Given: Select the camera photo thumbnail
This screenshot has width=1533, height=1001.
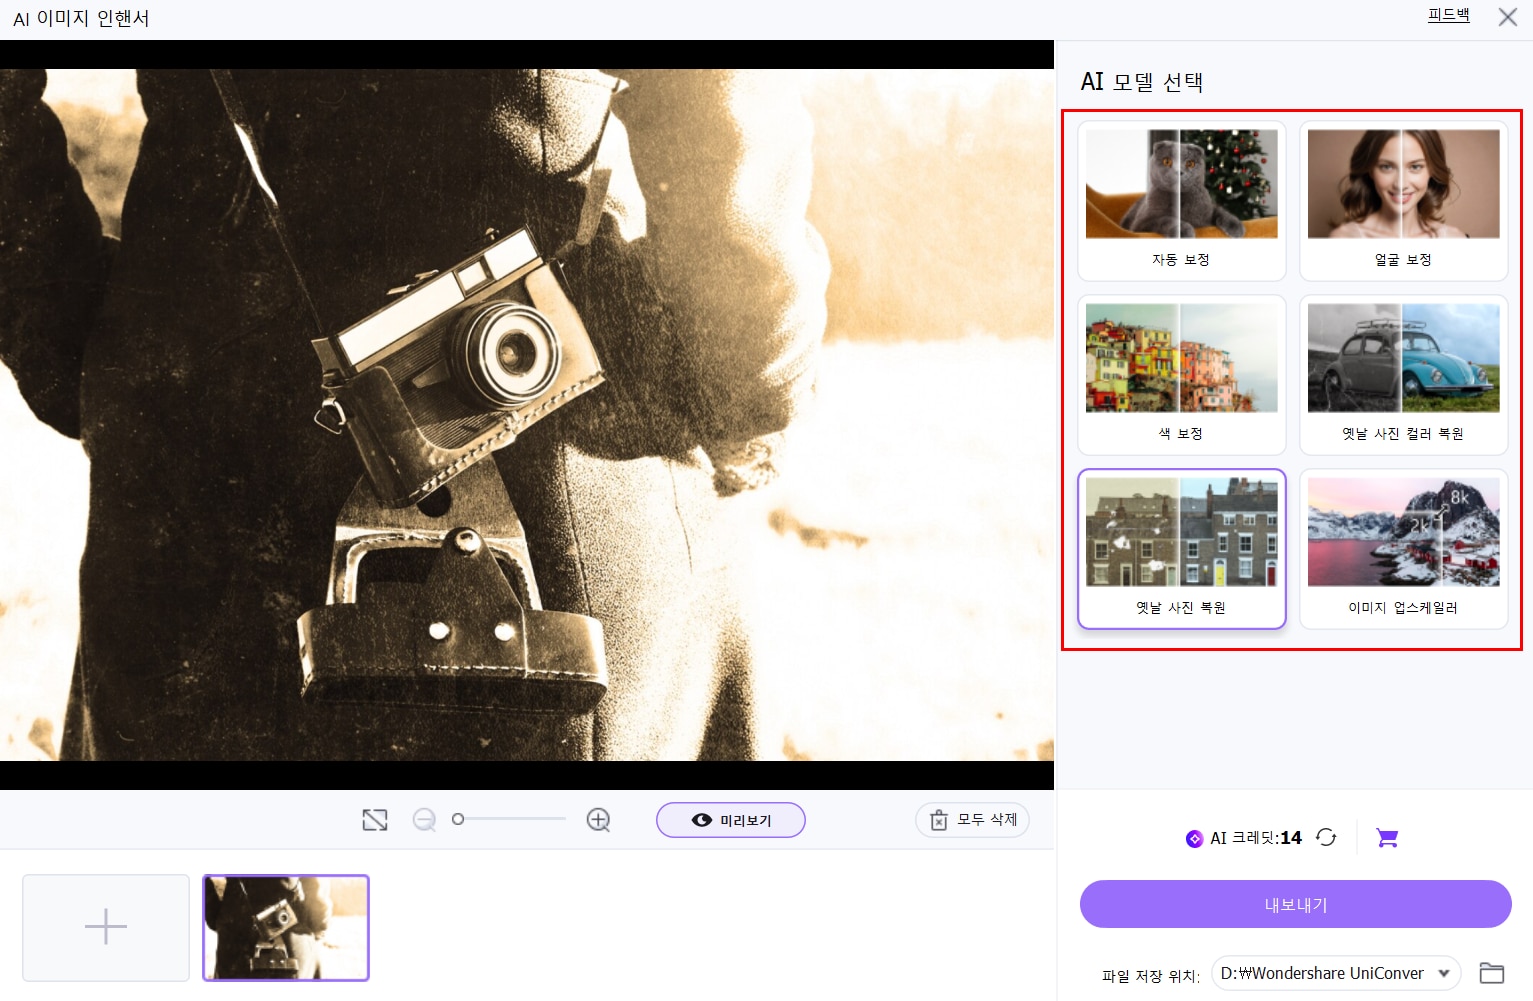Looking at the screenshot, I should [x=286, y=927].
